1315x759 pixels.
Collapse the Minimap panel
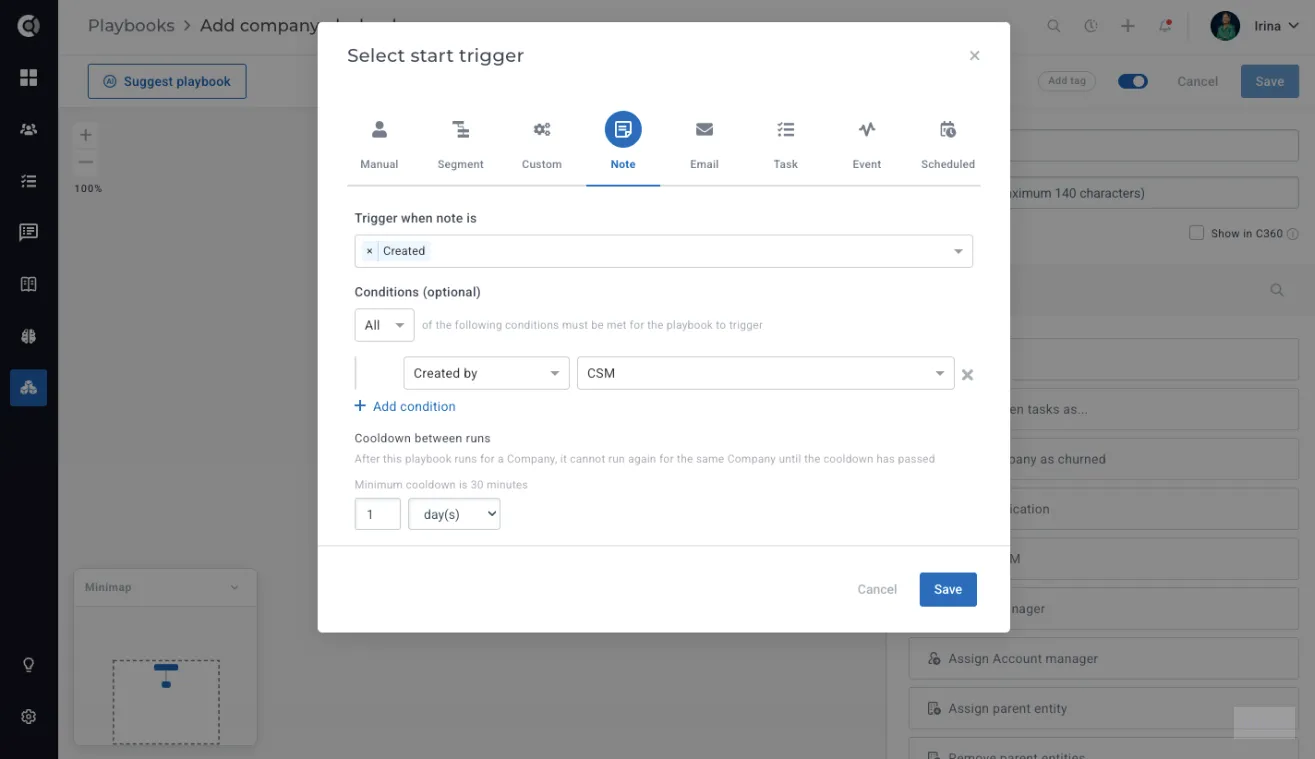235,587
